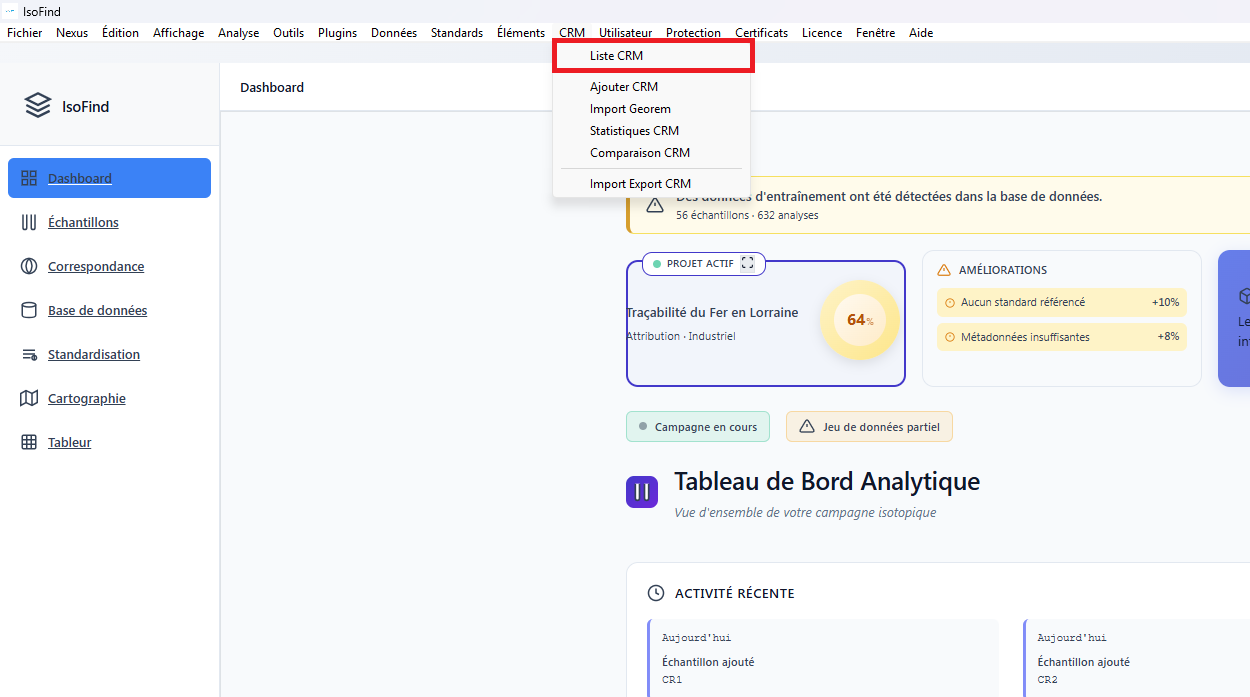This screenshot has height=697, width=1250.
Task: Click the IsoFind stacked layers logo icon
Action: (38, 106)
